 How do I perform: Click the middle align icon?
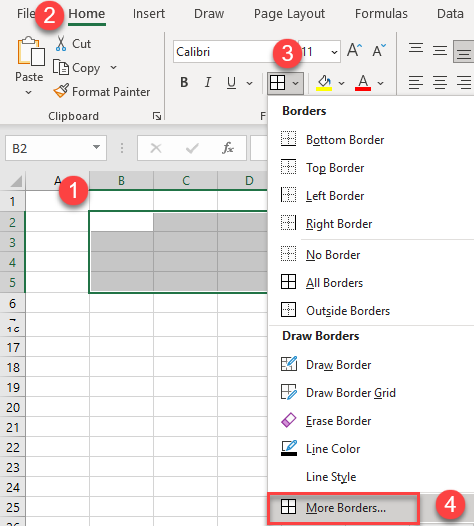click(440, 50)
